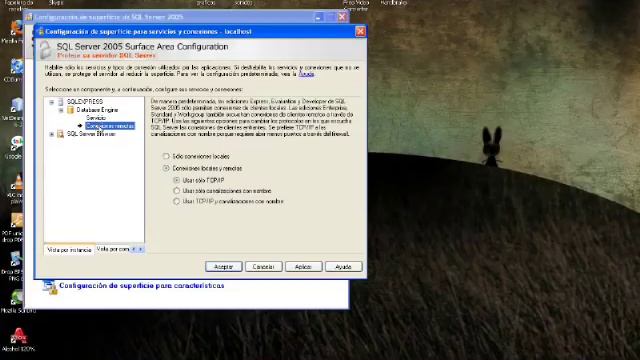Select Database Engine in the tree
The height and width of the screenshot is (360, 640).
click(x=97, y=110)
